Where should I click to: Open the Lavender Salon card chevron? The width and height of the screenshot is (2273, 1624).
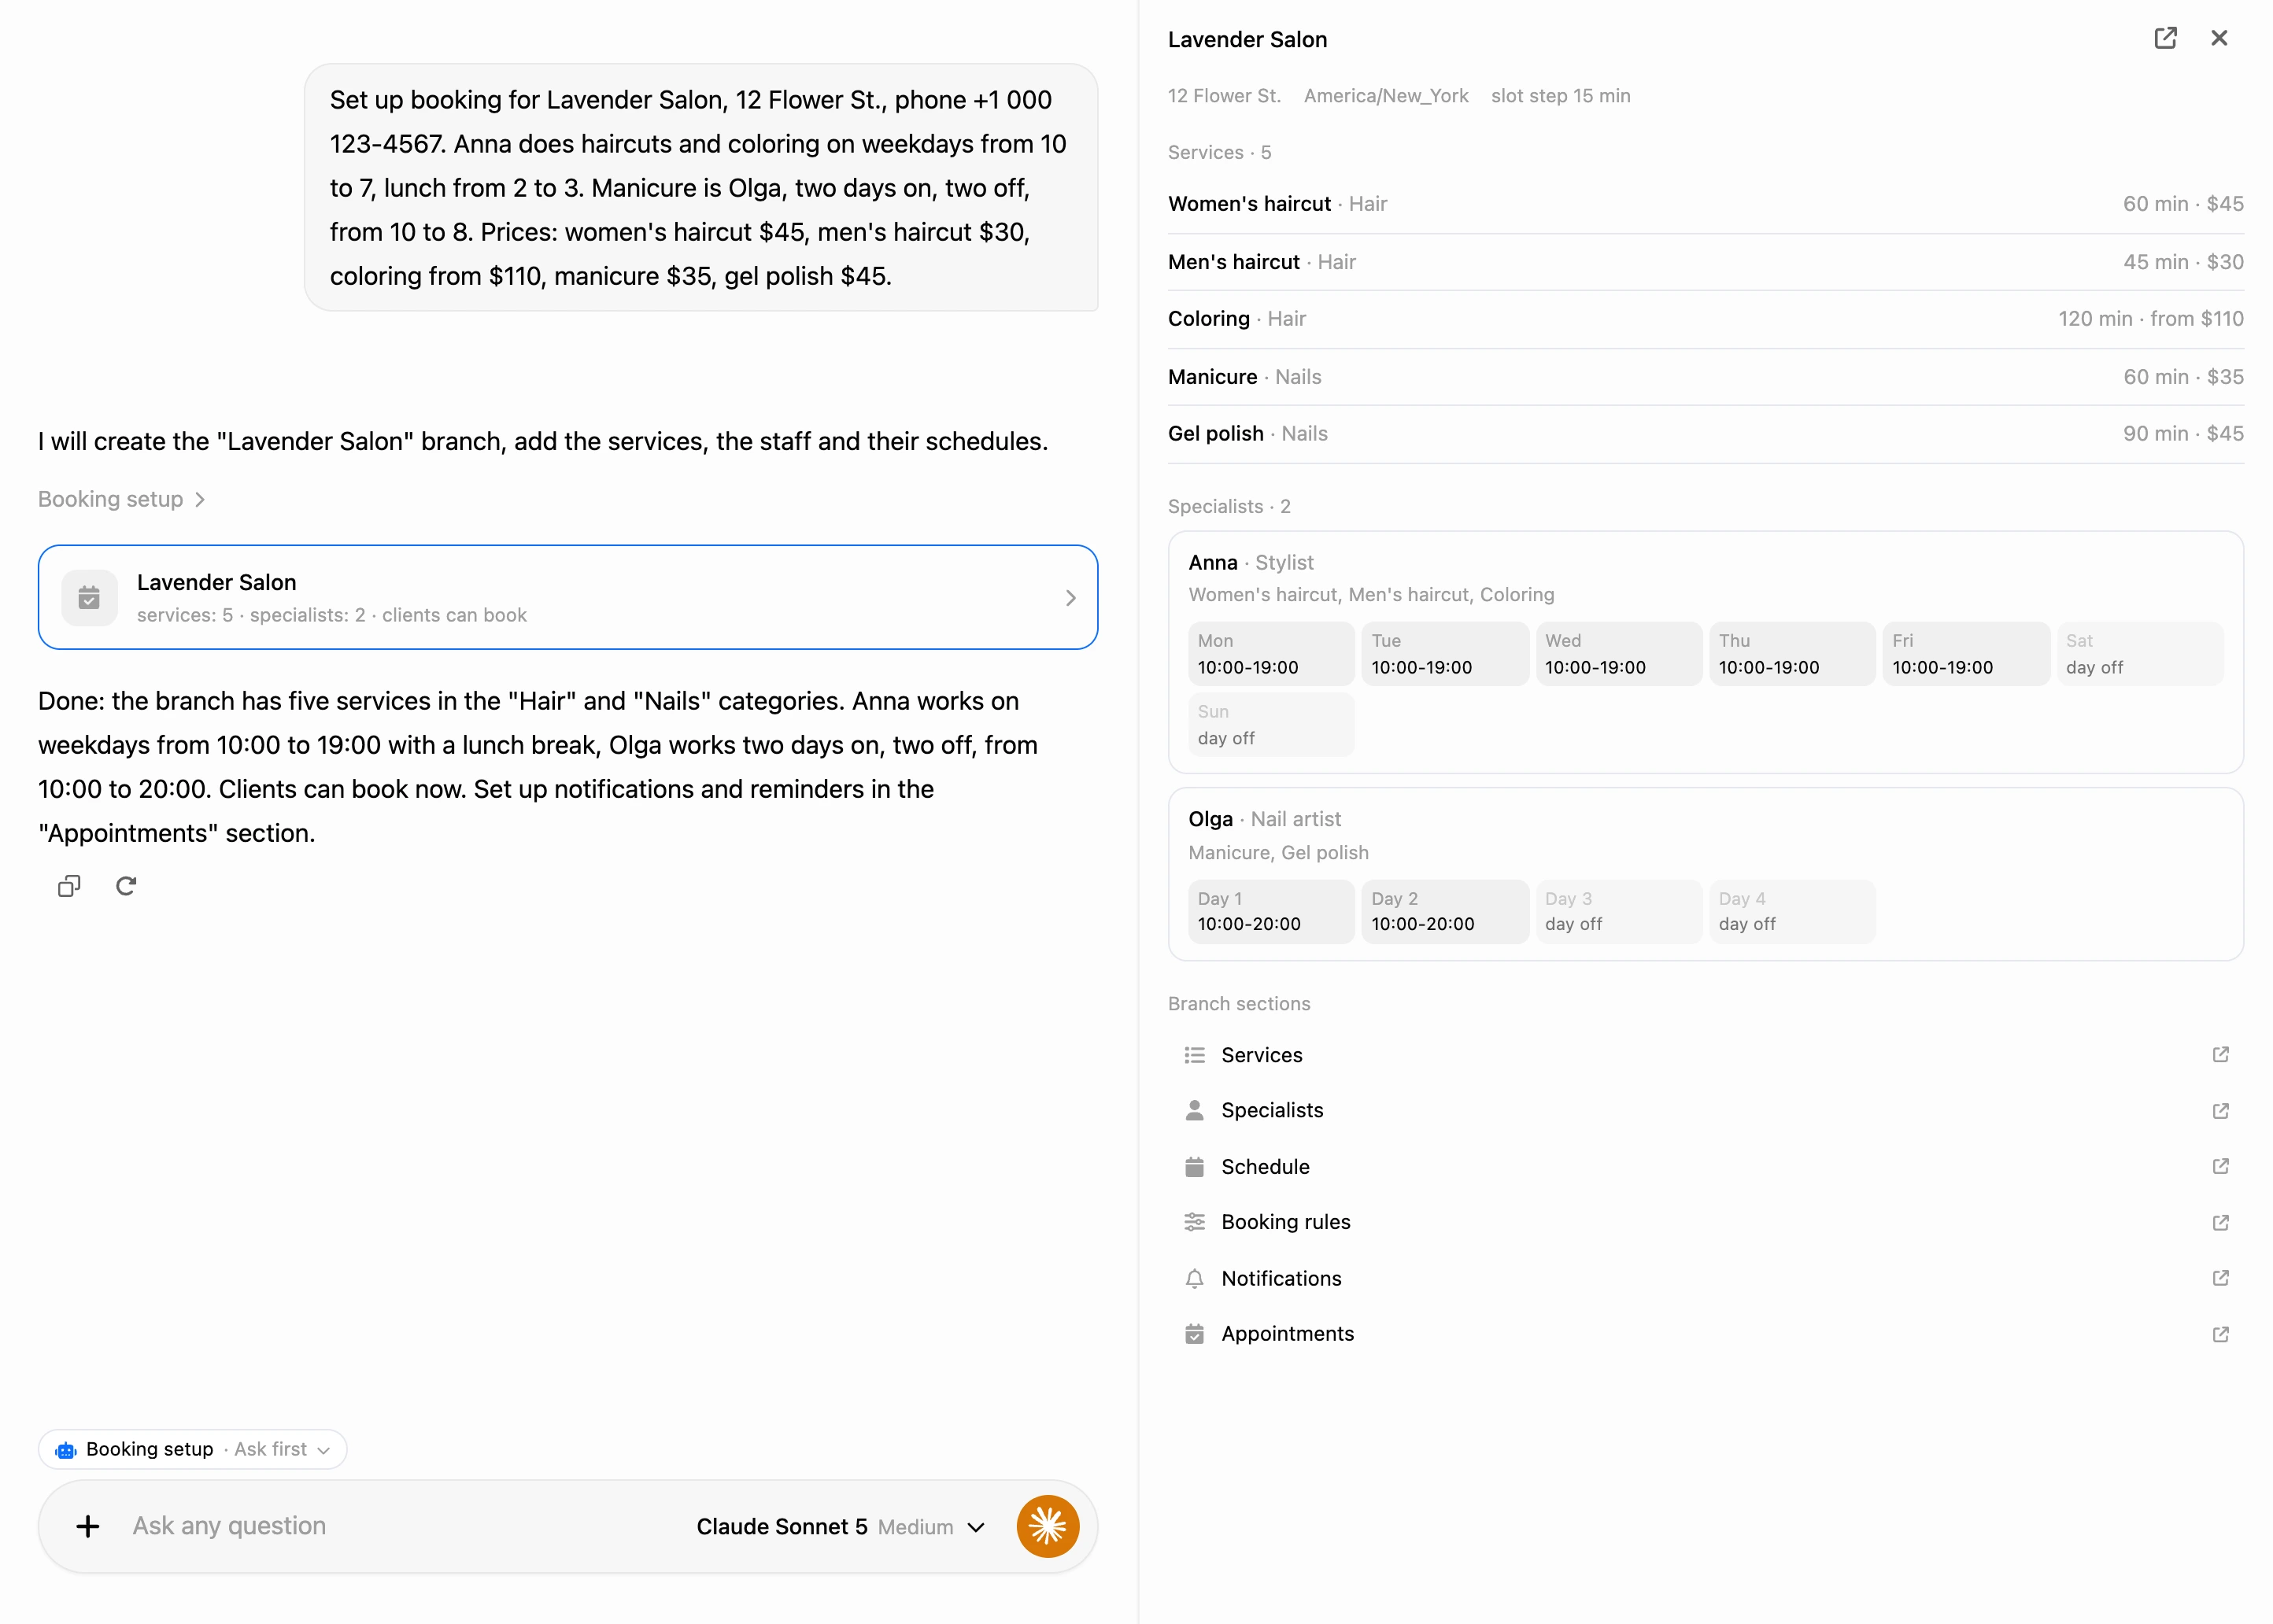[x=1070, y=598]
